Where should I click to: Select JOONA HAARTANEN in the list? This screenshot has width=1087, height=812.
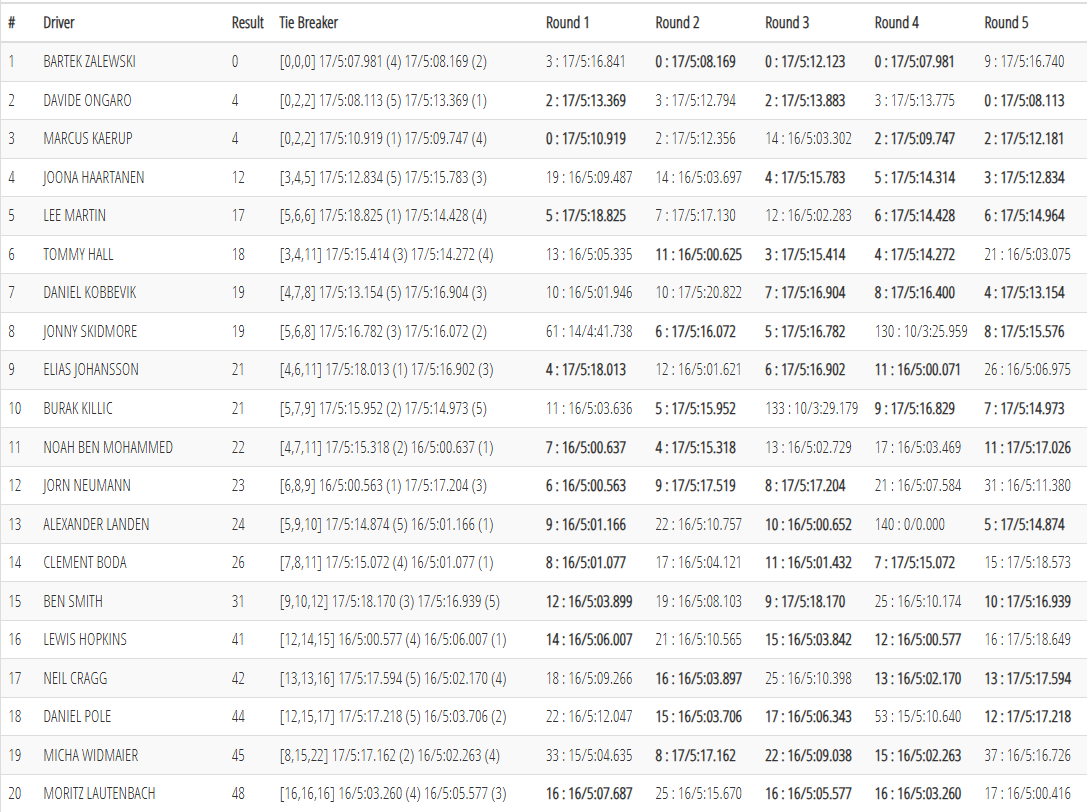tap(93, 178)
